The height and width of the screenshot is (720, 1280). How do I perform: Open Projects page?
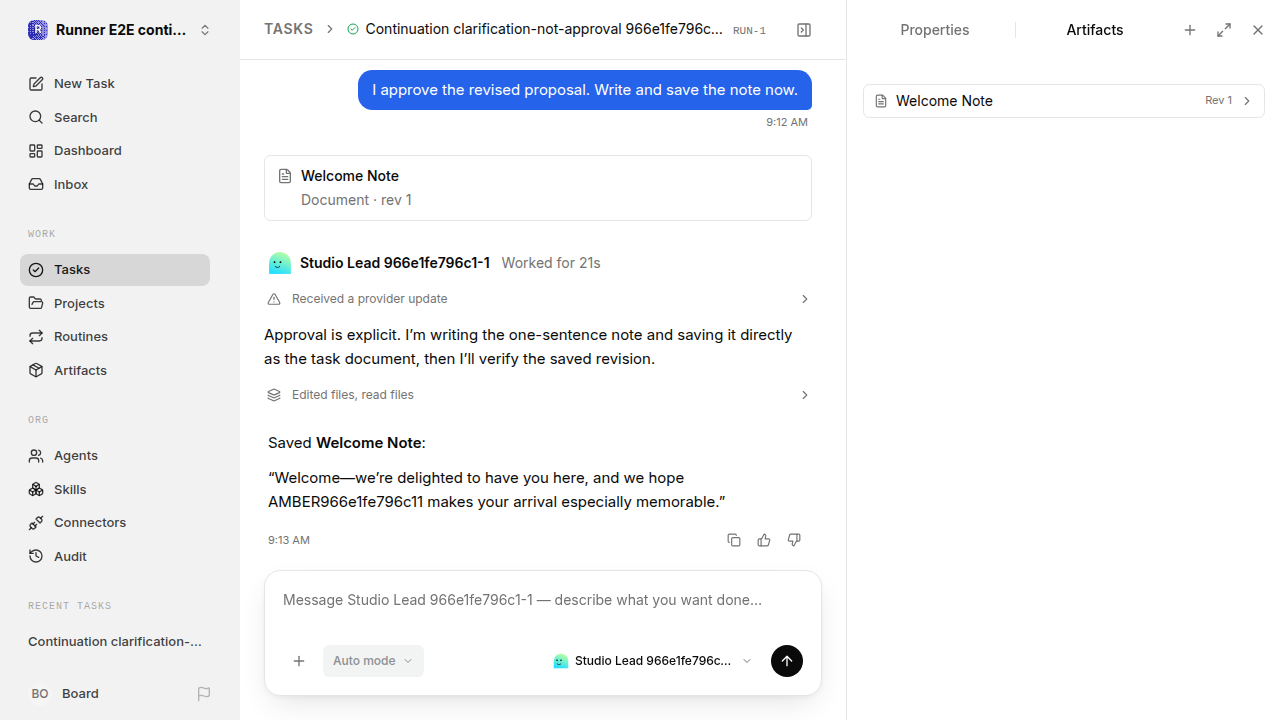coord(115,303)
